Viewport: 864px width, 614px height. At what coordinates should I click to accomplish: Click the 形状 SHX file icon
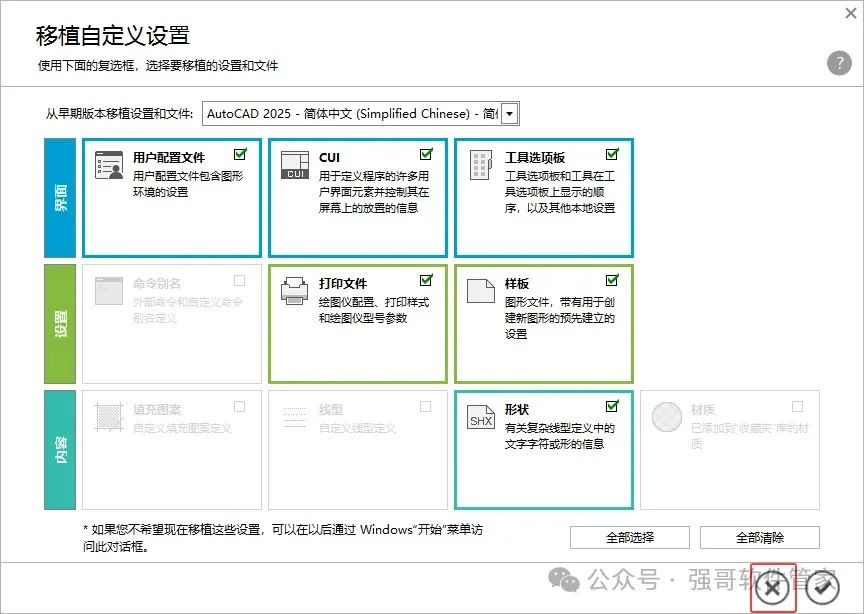pos(480,419)
